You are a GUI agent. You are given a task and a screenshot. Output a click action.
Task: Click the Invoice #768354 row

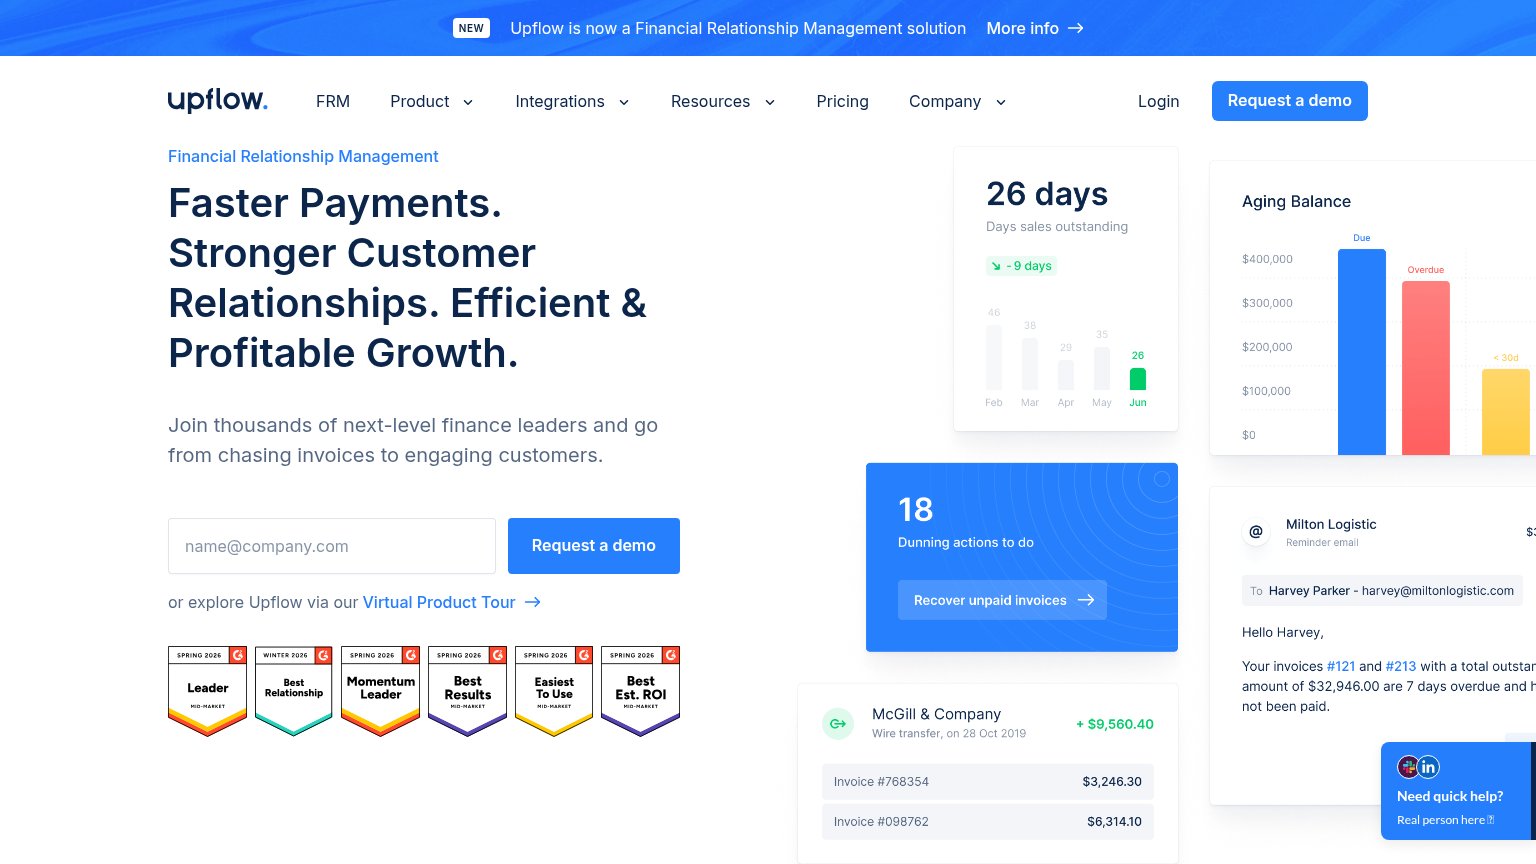click(988, 782)
